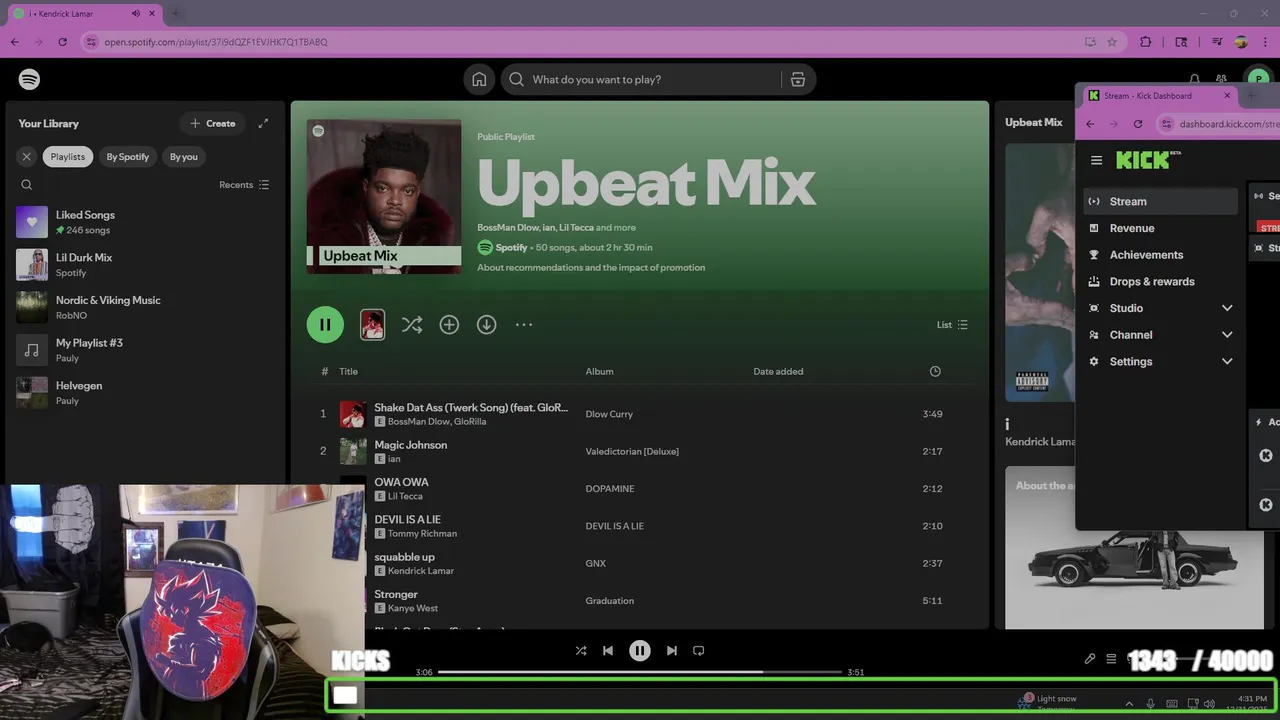1280x720 pixels.
Task: Mute the Kendrick Lamar browser tab
Action: [x=136, y=14]
